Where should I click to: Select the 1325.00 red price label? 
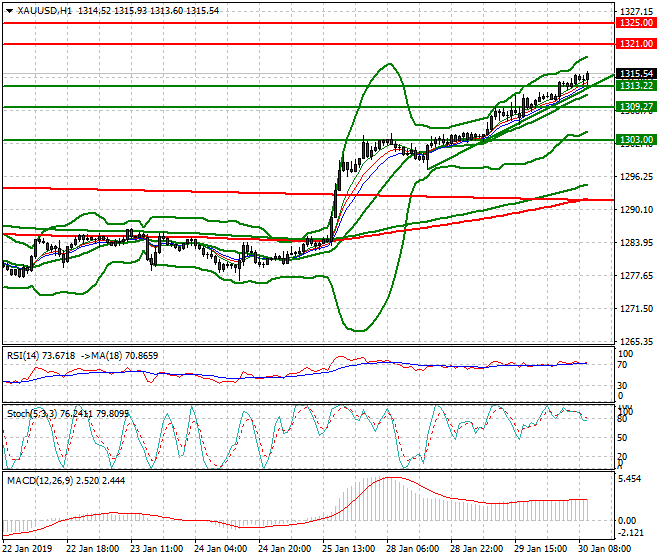pos(636,23)
